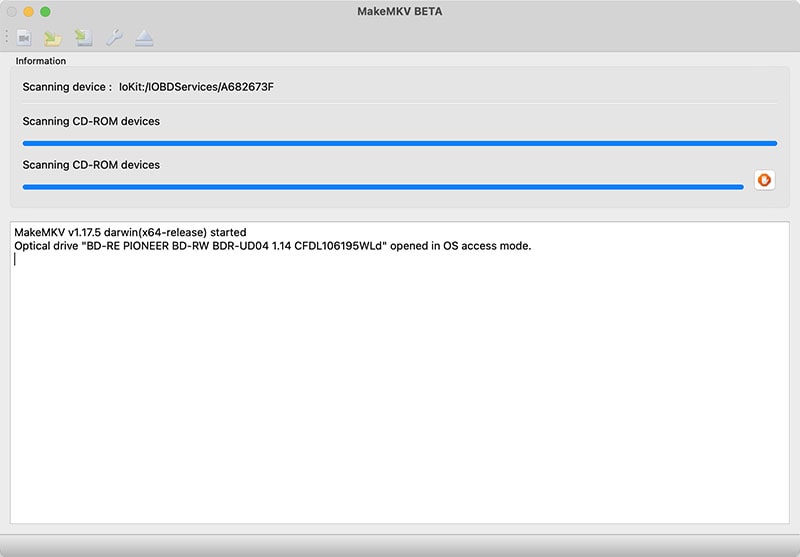Image resolution: width=800 pixels, height=557 pixels.
Task: Click the MakeMKV v1.17.5 started log line
Action: coord(130,233)
